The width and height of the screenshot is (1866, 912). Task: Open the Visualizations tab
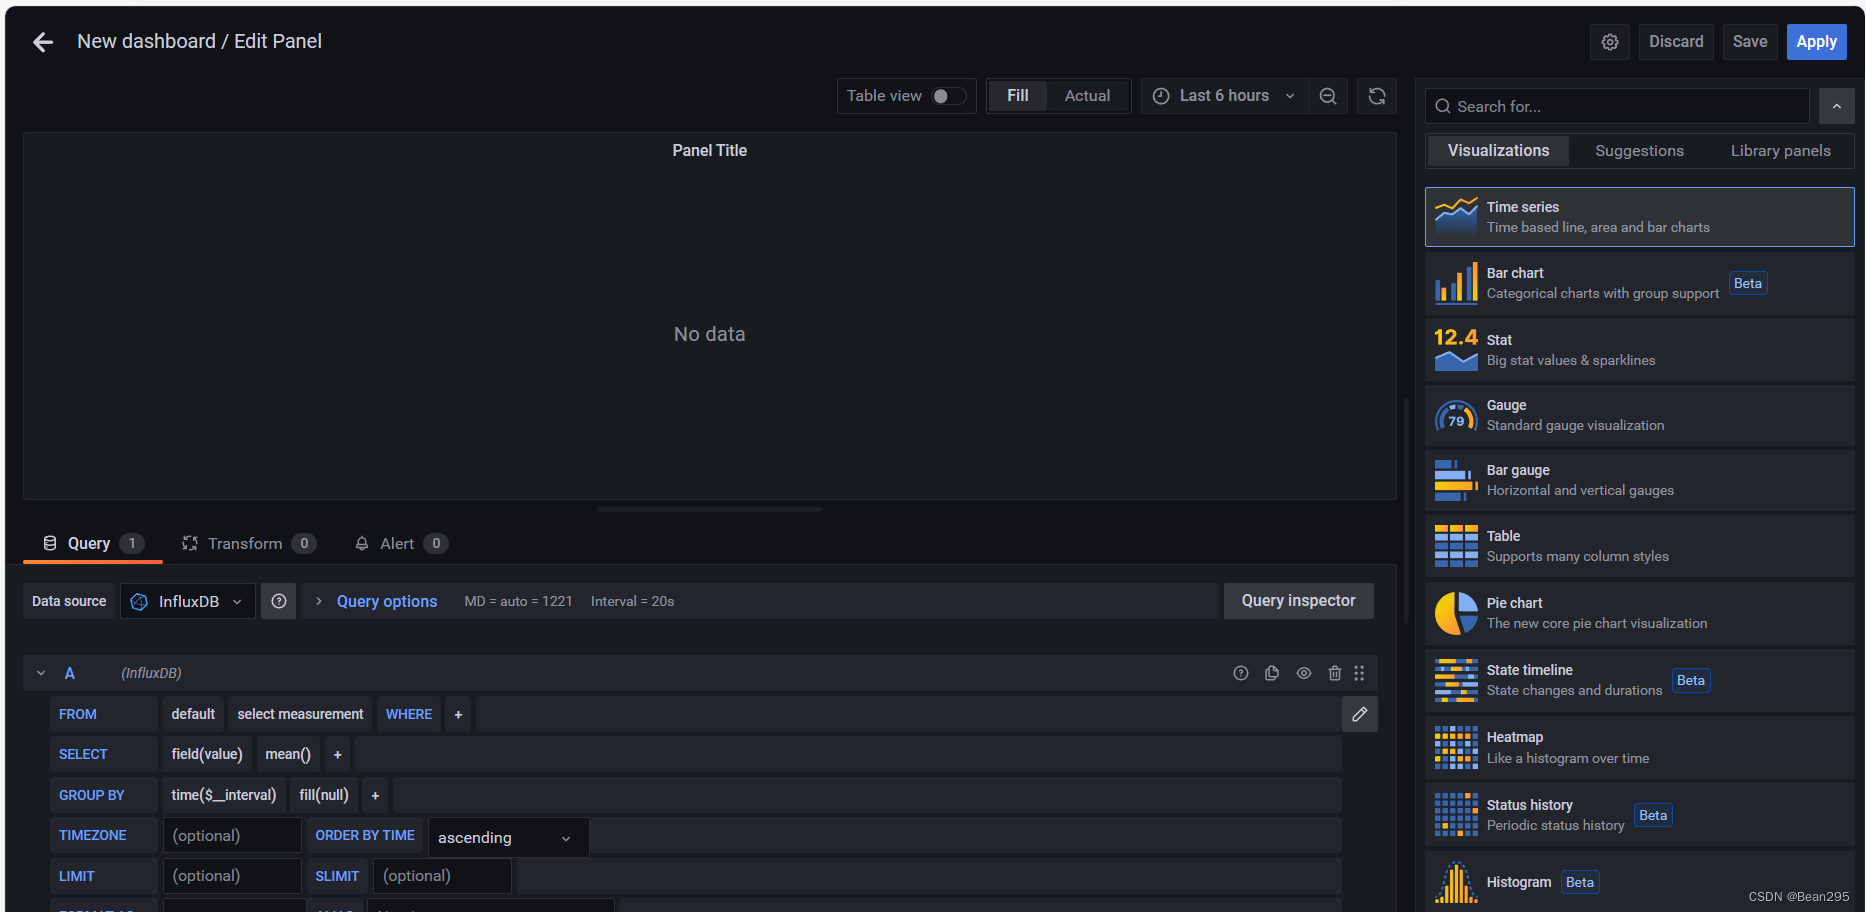tap(1498, 151)
